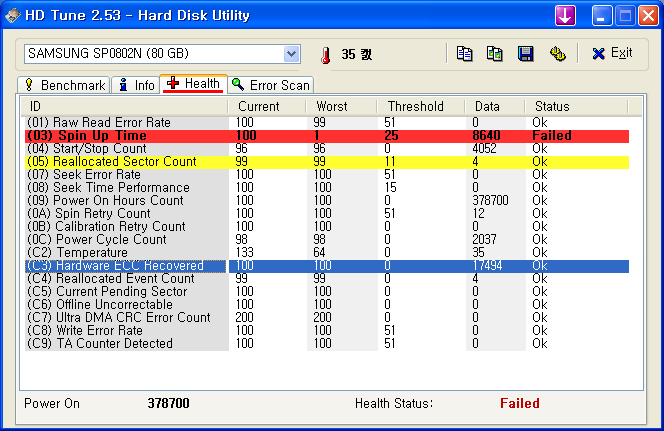Image resolution: width=664 pixels, height=431 pixels.
Task: Select the Power On Hours Count row
Action: (x=327, y=200)
